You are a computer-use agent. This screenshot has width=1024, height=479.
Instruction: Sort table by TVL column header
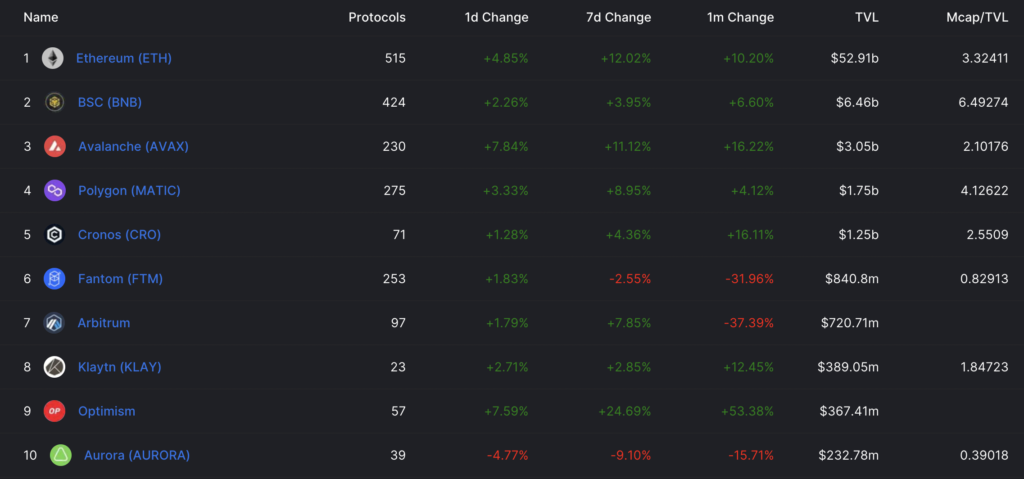tap(865, 17)
